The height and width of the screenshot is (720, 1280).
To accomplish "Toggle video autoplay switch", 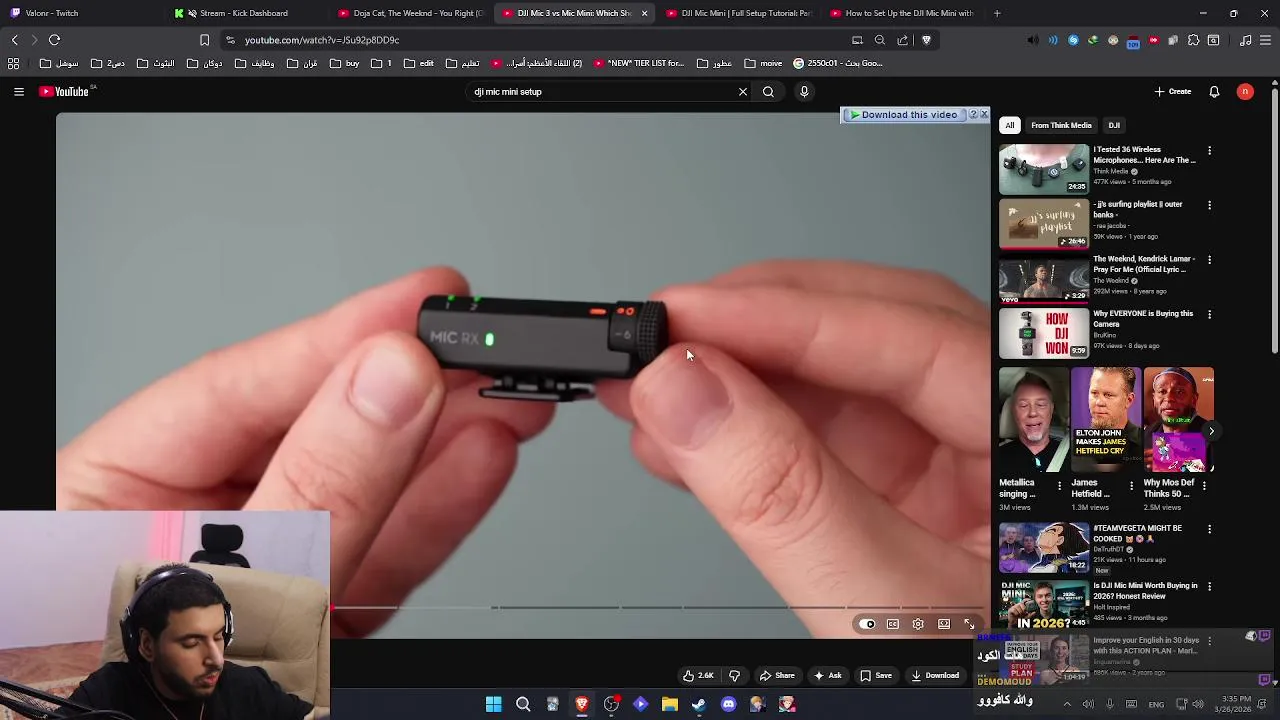I will pyautogui.click(x=867, y=624).
